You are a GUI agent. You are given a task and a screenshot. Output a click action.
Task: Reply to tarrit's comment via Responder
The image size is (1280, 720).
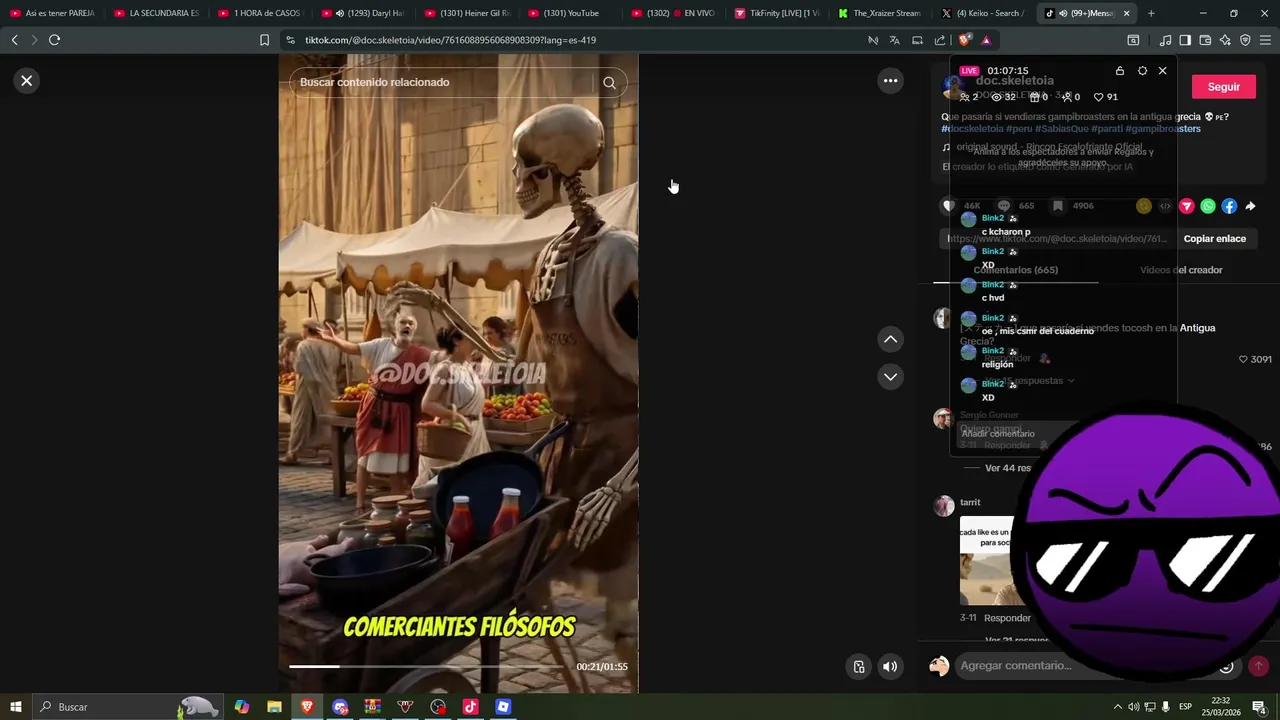pyautogui.click(x=1007, y=618)
